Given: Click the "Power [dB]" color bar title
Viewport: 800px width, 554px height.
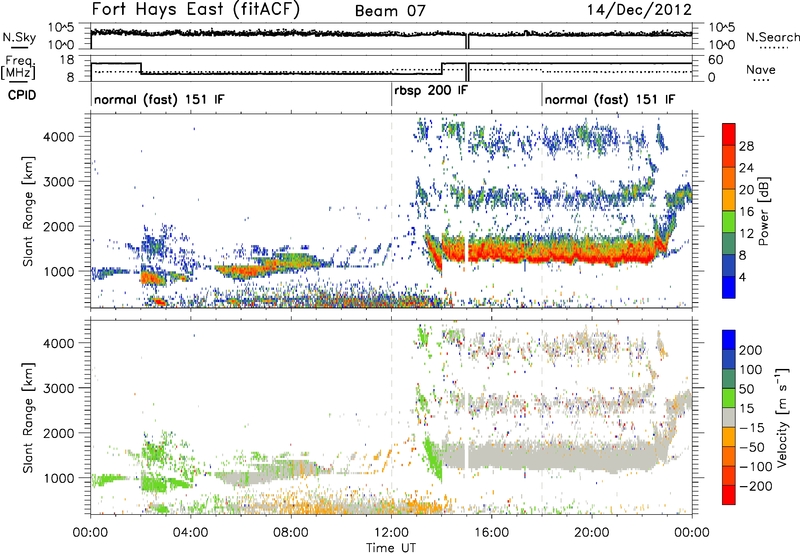Looking at the screenshot, I should 764,211.
